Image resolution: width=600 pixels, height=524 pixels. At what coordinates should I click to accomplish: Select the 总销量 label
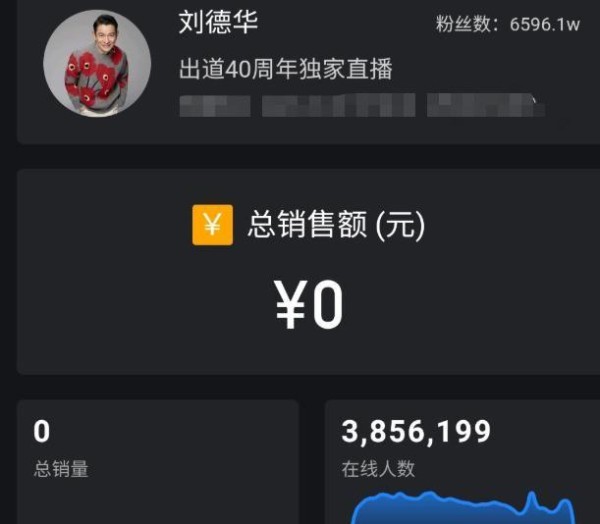point(61,468)
